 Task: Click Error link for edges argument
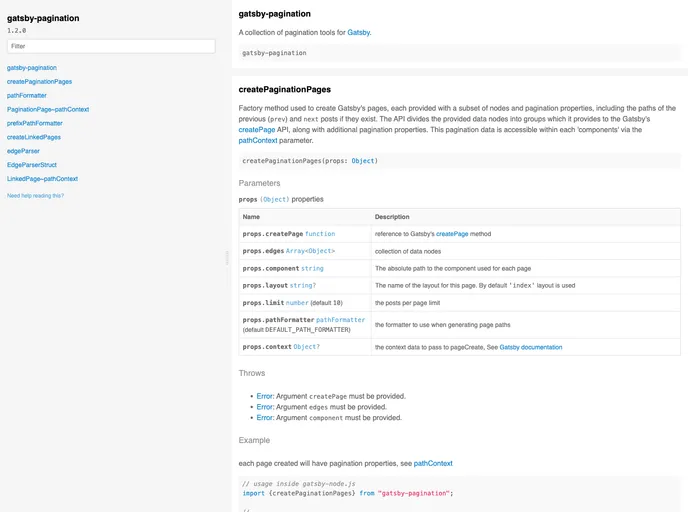tap(265, 407)
